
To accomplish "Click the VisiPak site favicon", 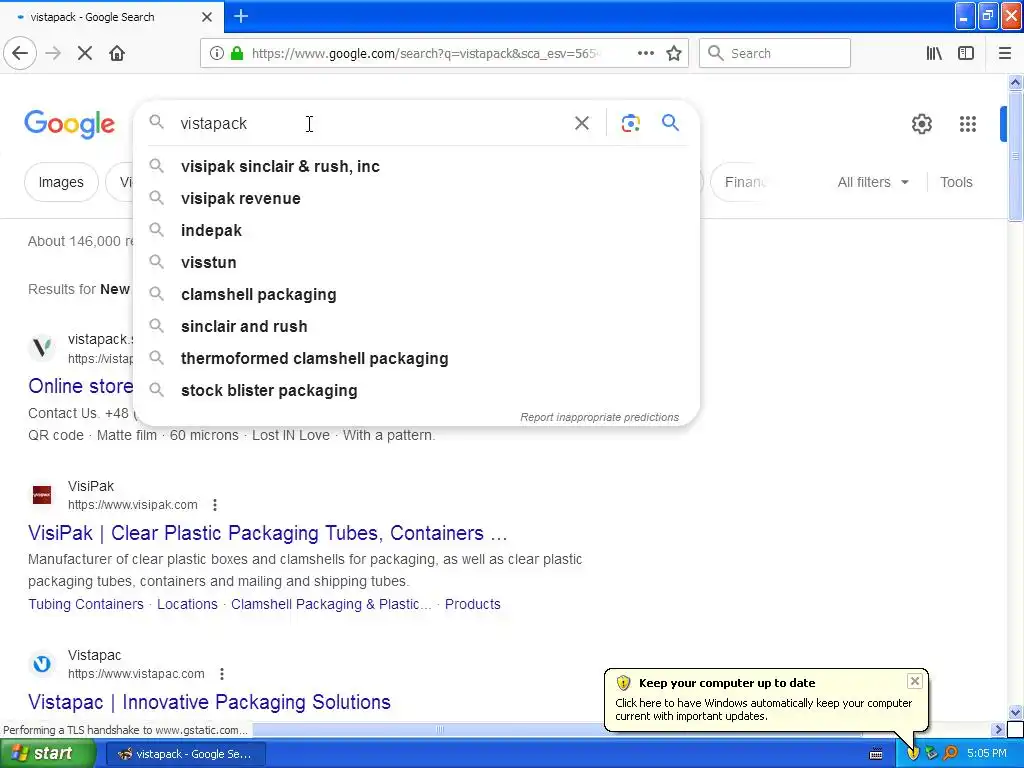I will 42,495.
